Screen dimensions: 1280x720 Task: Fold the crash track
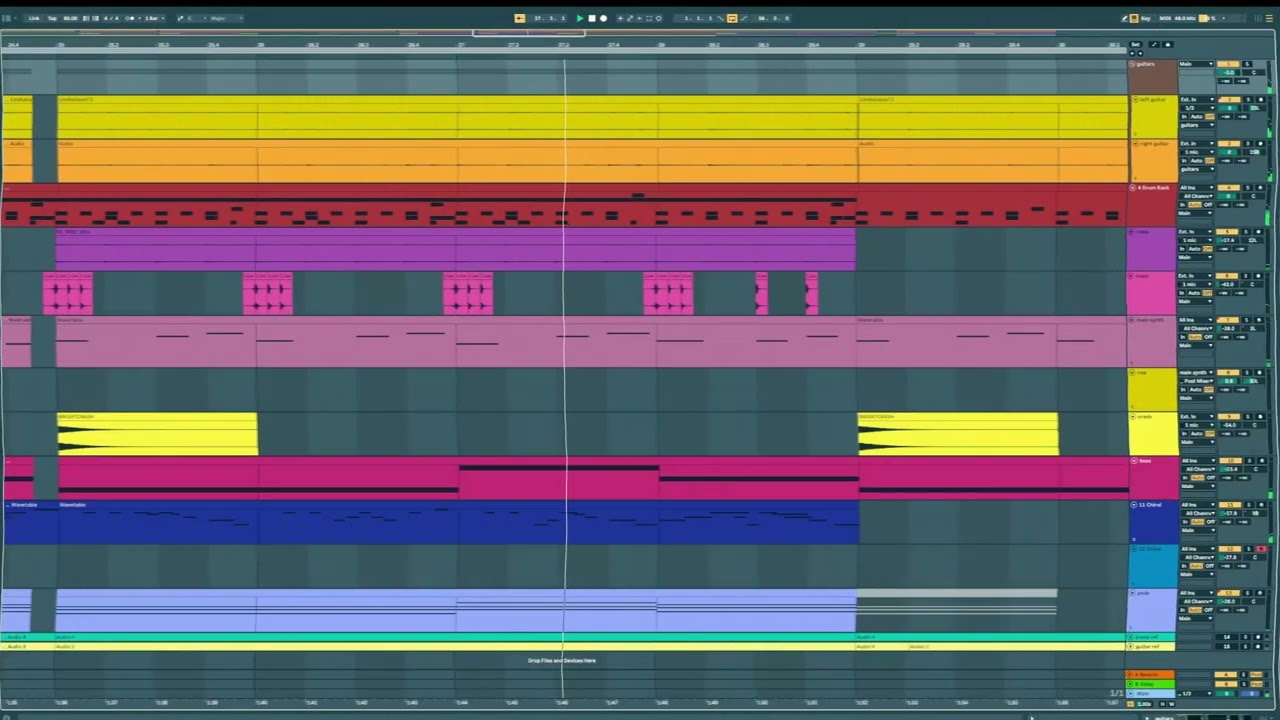pos(1133,417)
